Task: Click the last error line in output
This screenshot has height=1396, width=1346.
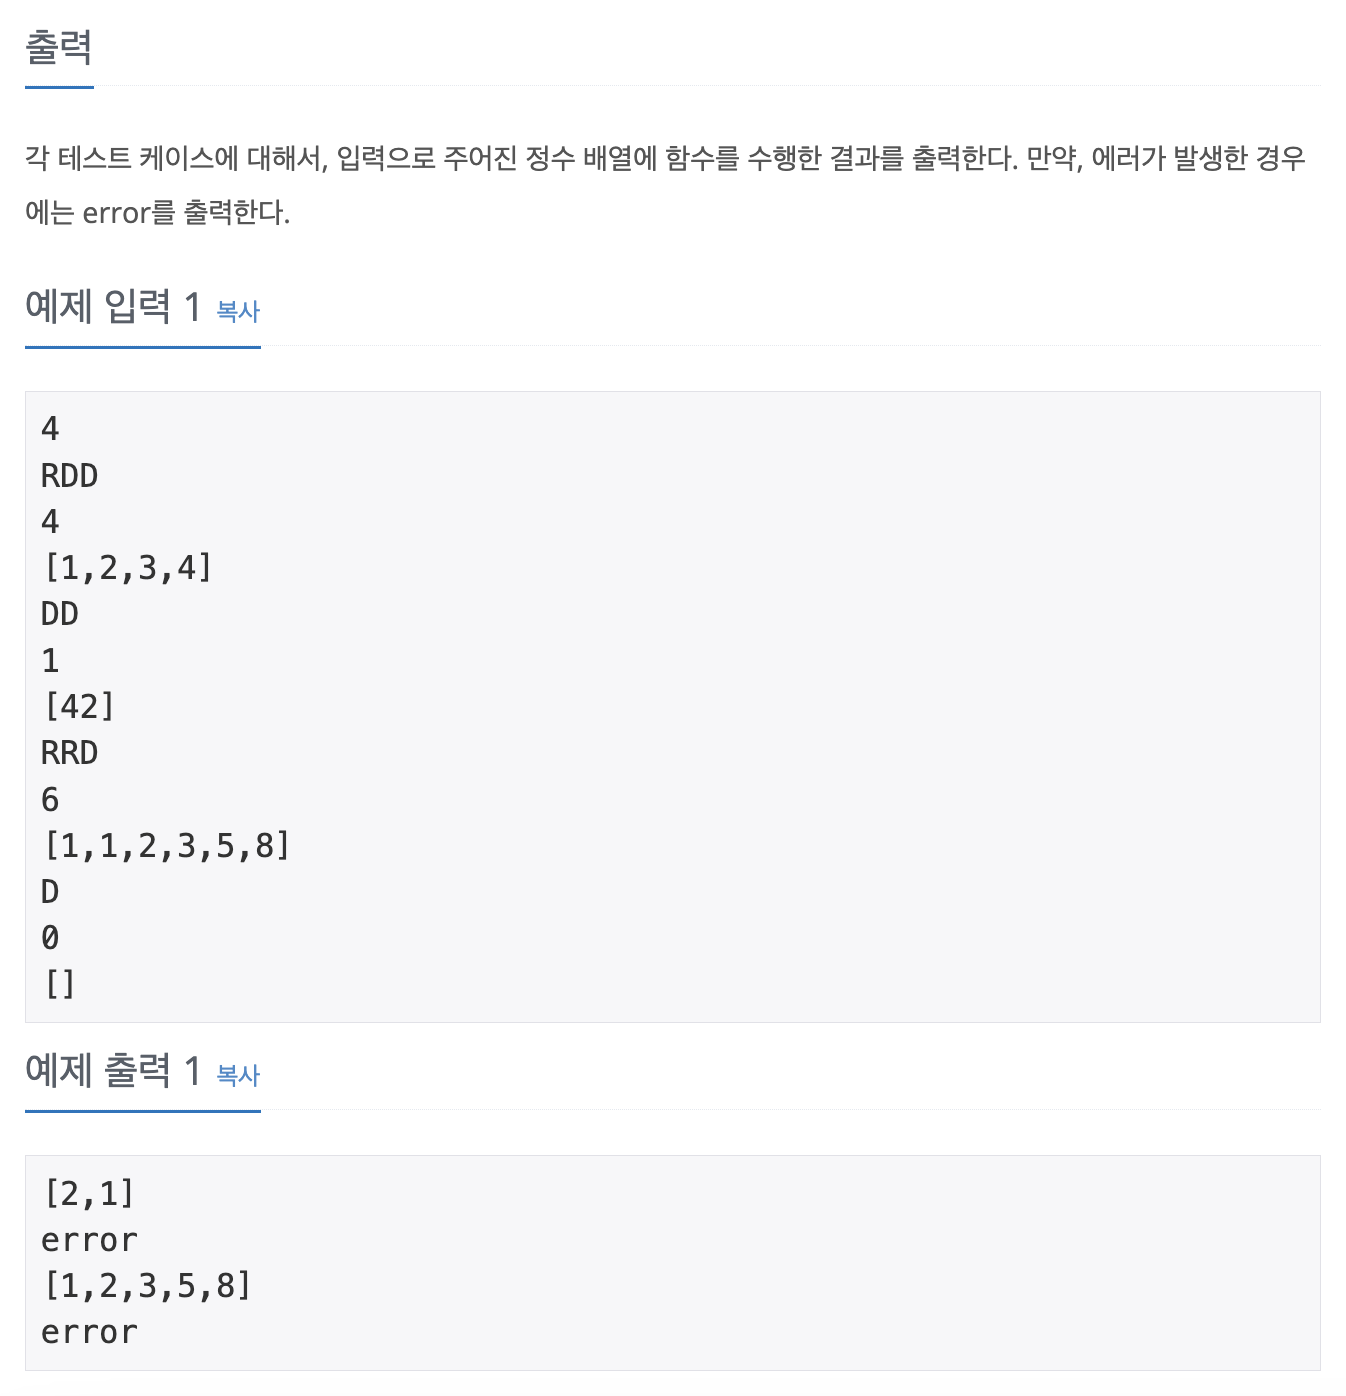Action: tap(89, 1332)
